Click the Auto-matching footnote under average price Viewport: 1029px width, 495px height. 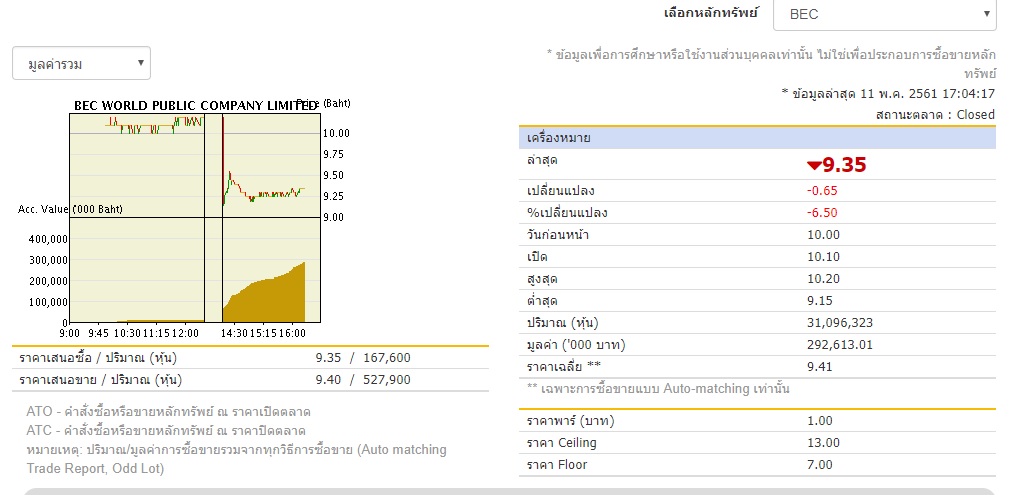[658, 389]
